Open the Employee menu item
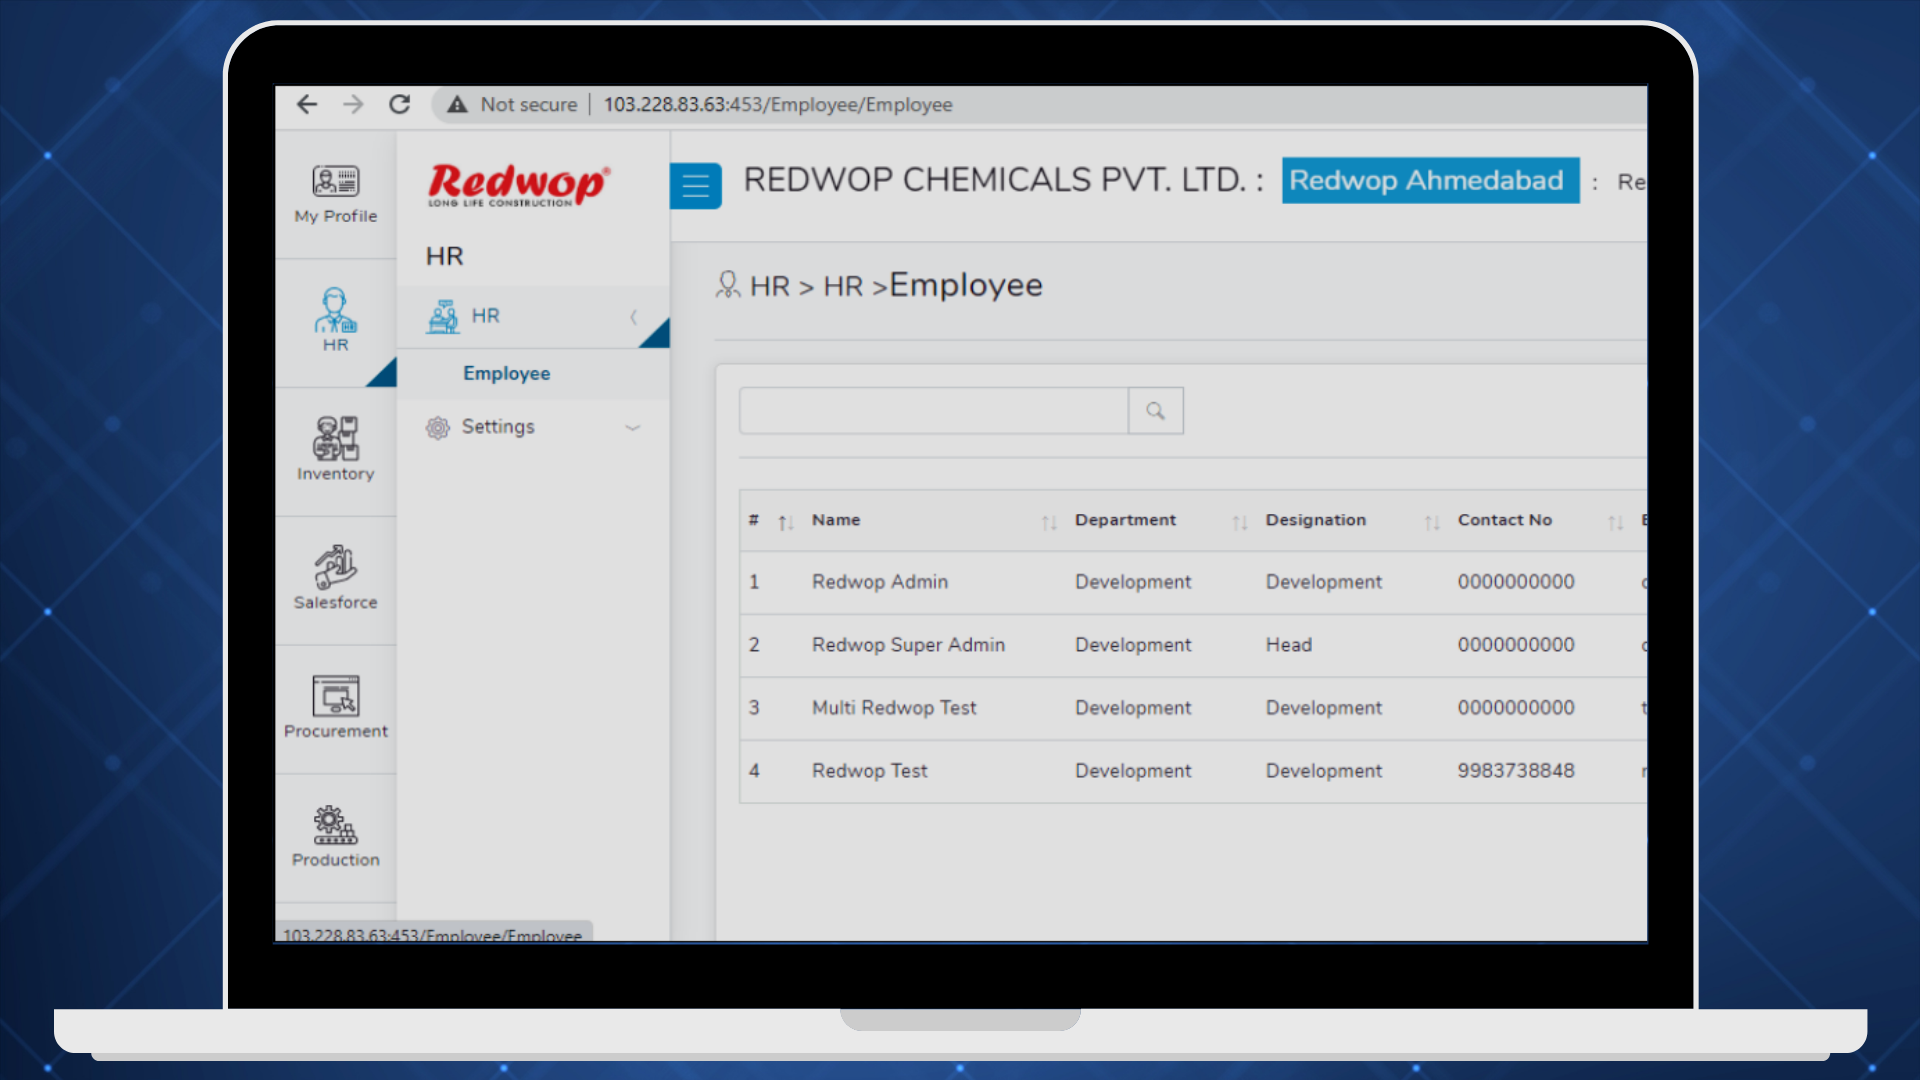1920x1080 pixels. (506, 373)
